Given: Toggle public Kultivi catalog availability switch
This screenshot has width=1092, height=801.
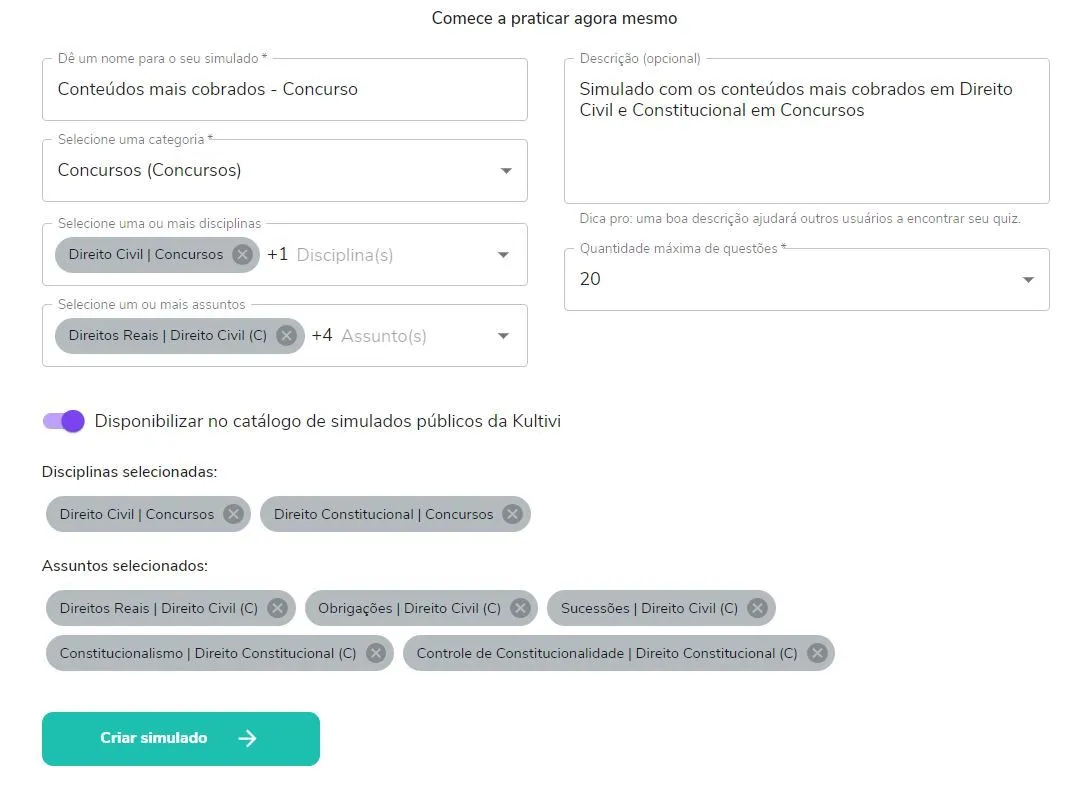Looking at the screenshot, I should click(x=64, y=421).
